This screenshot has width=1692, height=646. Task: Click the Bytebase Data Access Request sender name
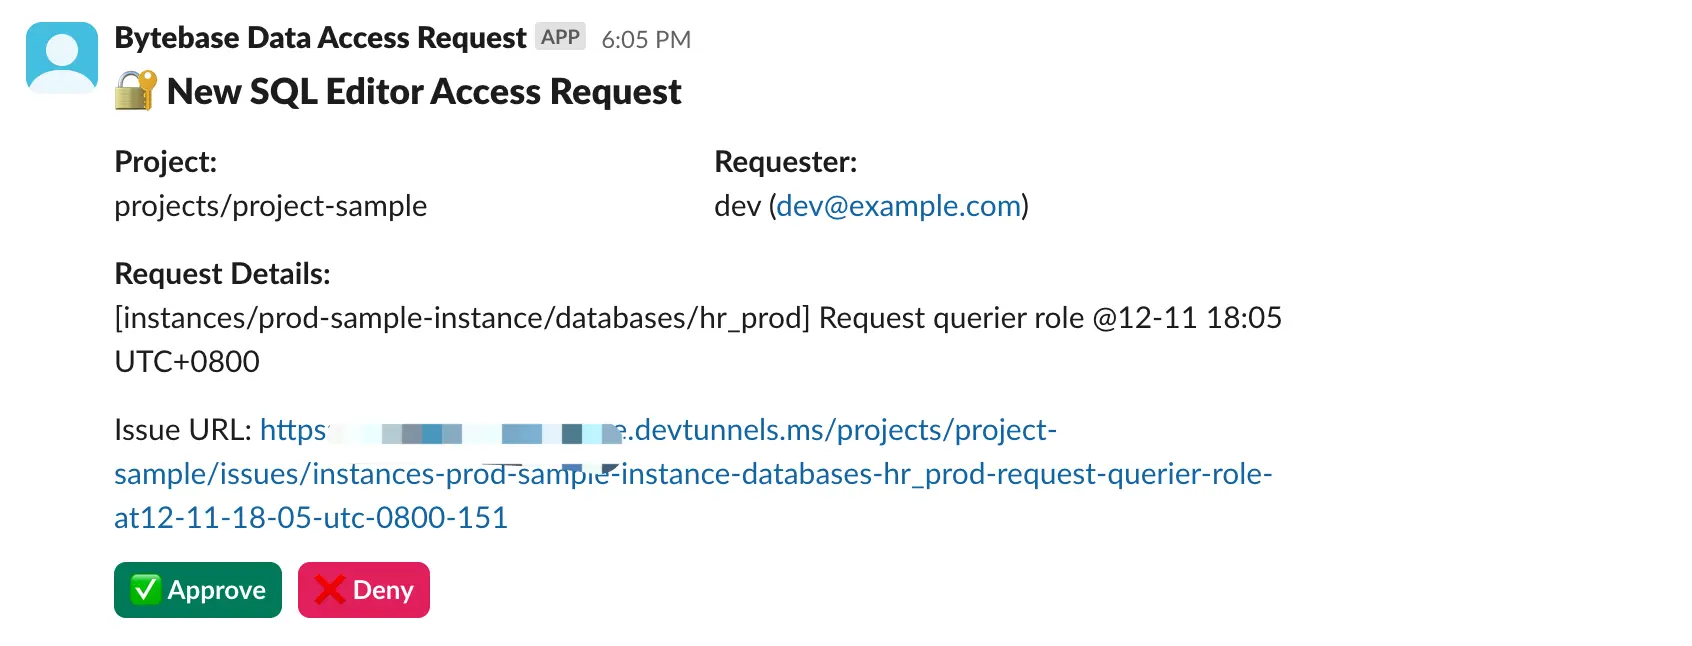(x=320, y=38)
